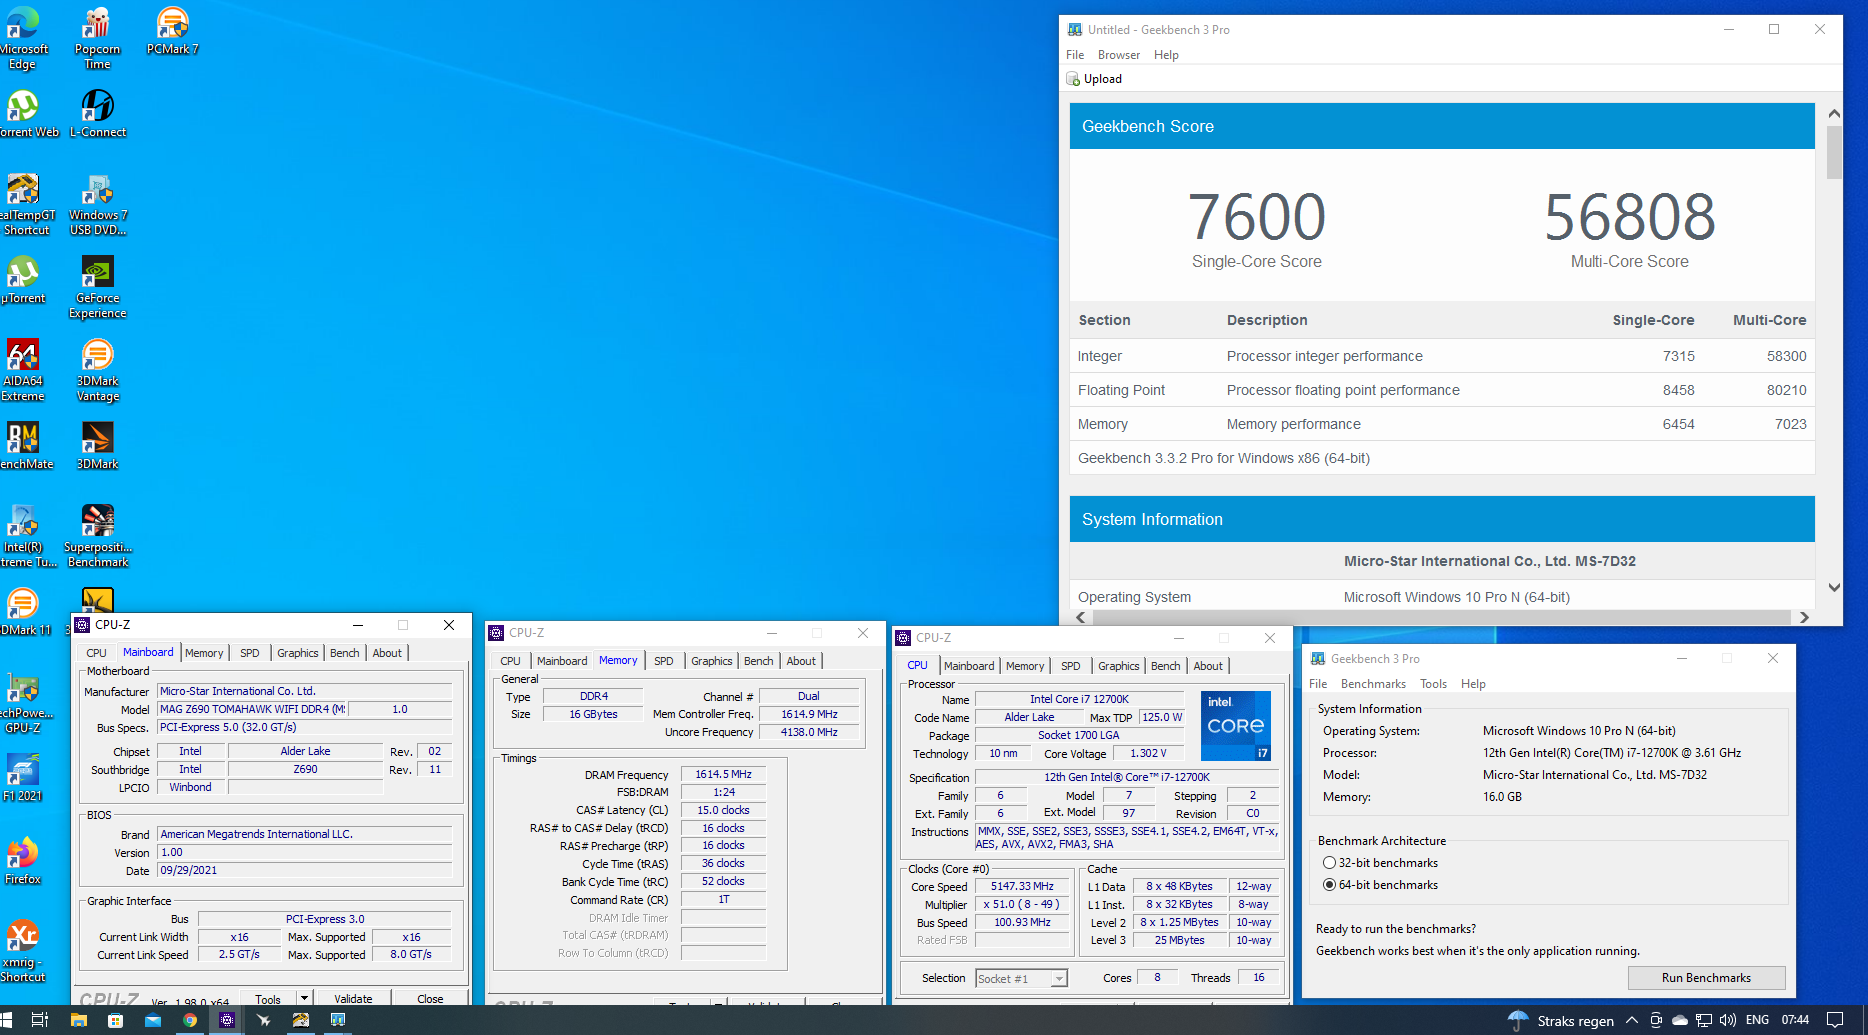Open Microsoft Store from taskbar

[x=115, y=1020]
